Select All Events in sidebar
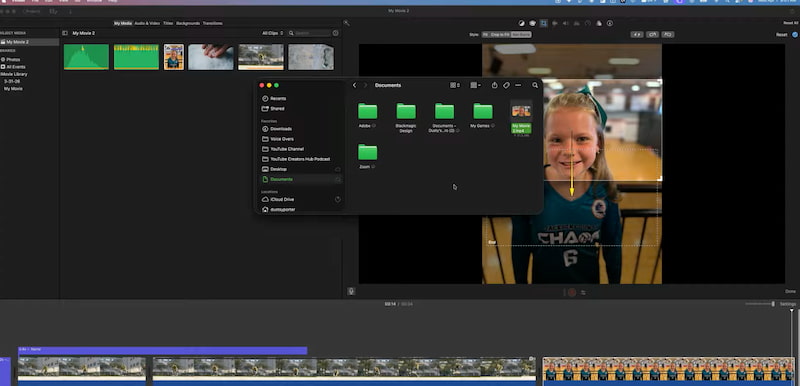The image size is (800, 386). [15, 67]
